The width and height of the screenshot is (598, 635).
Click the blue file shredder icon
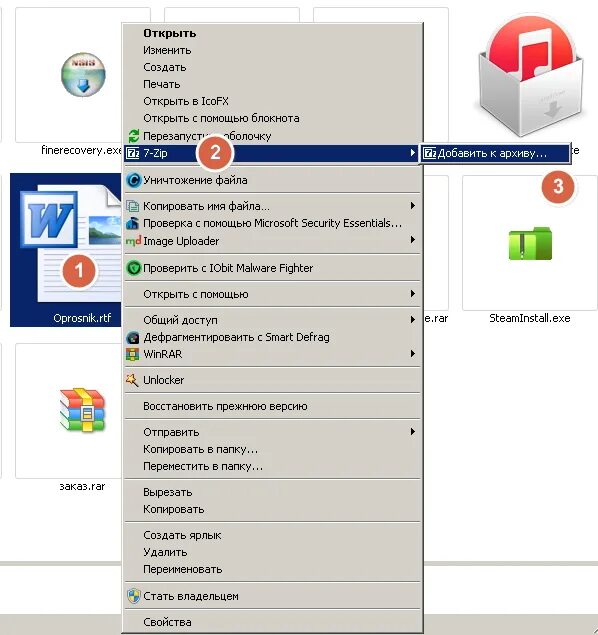(133, 180)
